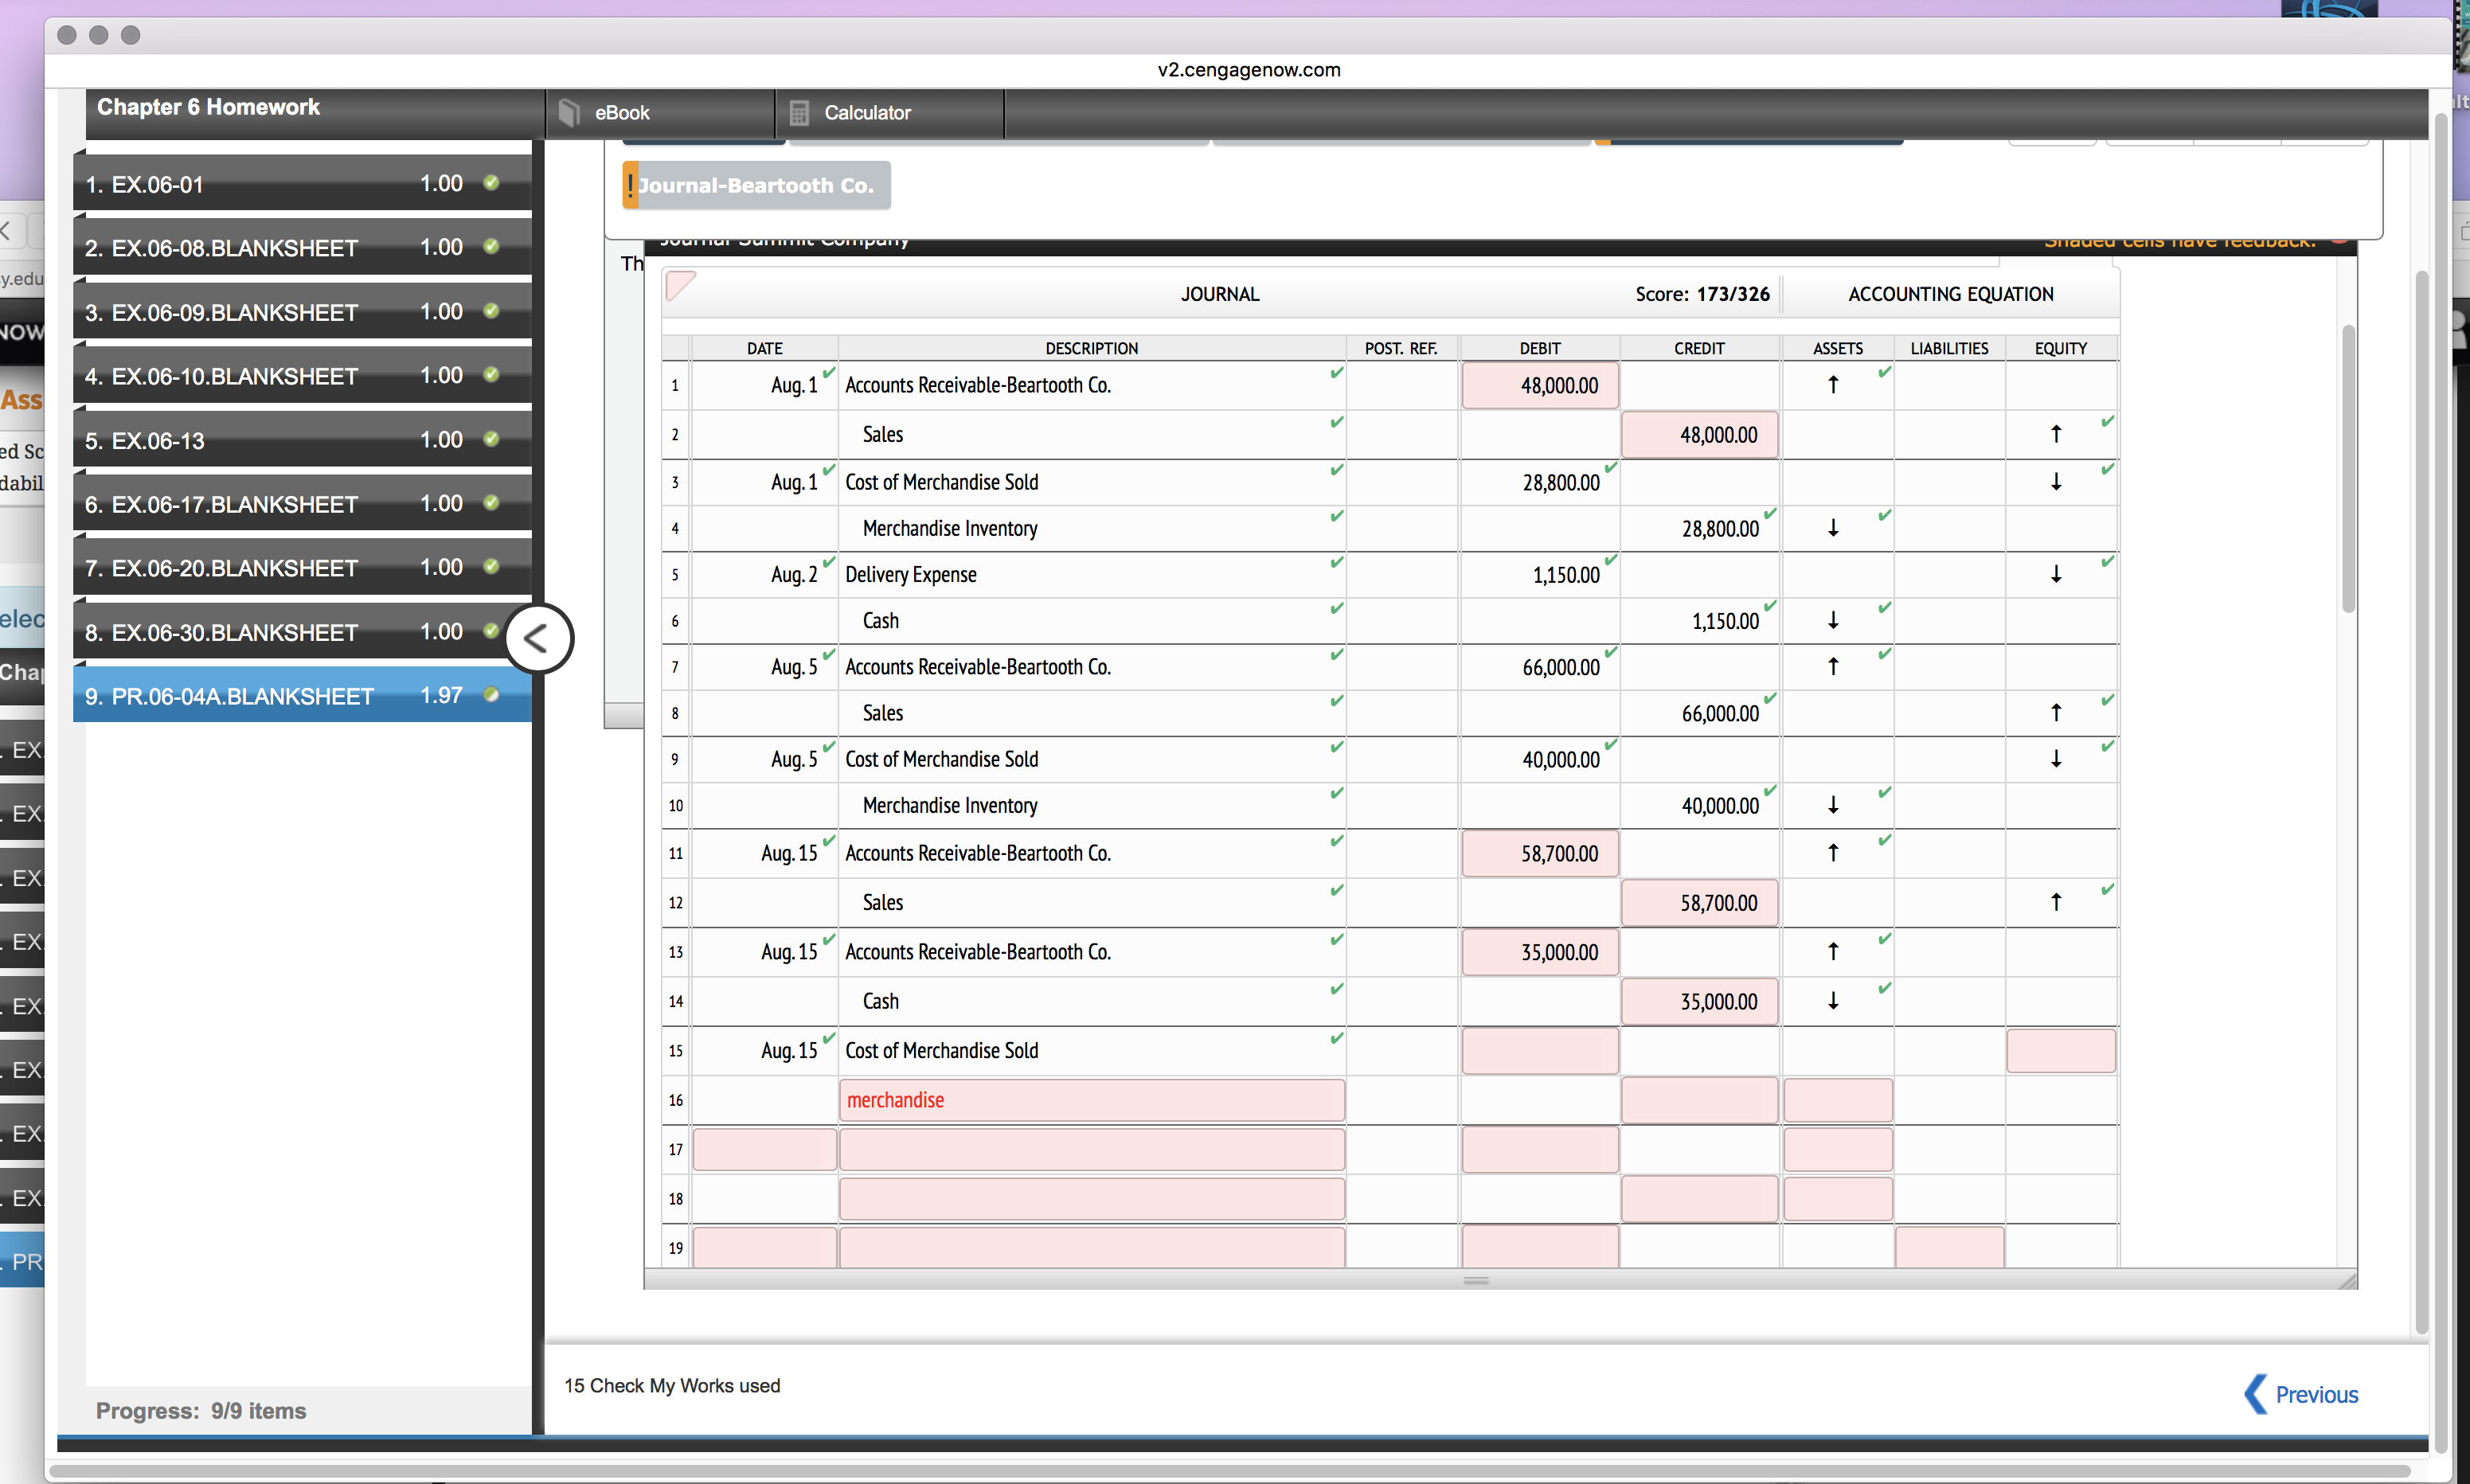
Task: Click the down arrow in Equity row 3
Action: 2055,482
